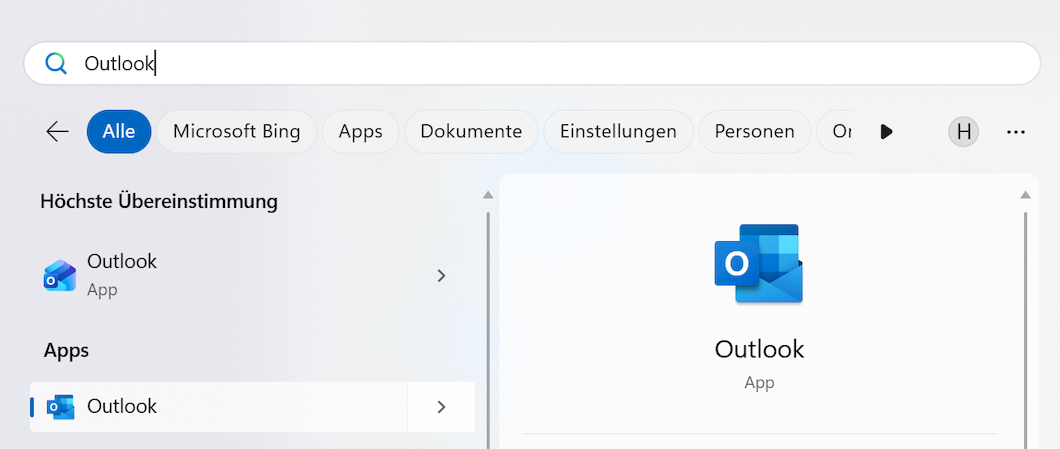This screenshot has height=449, width=1060.
Task: Show only Dokumente results
Action: [x=471, y=132]
